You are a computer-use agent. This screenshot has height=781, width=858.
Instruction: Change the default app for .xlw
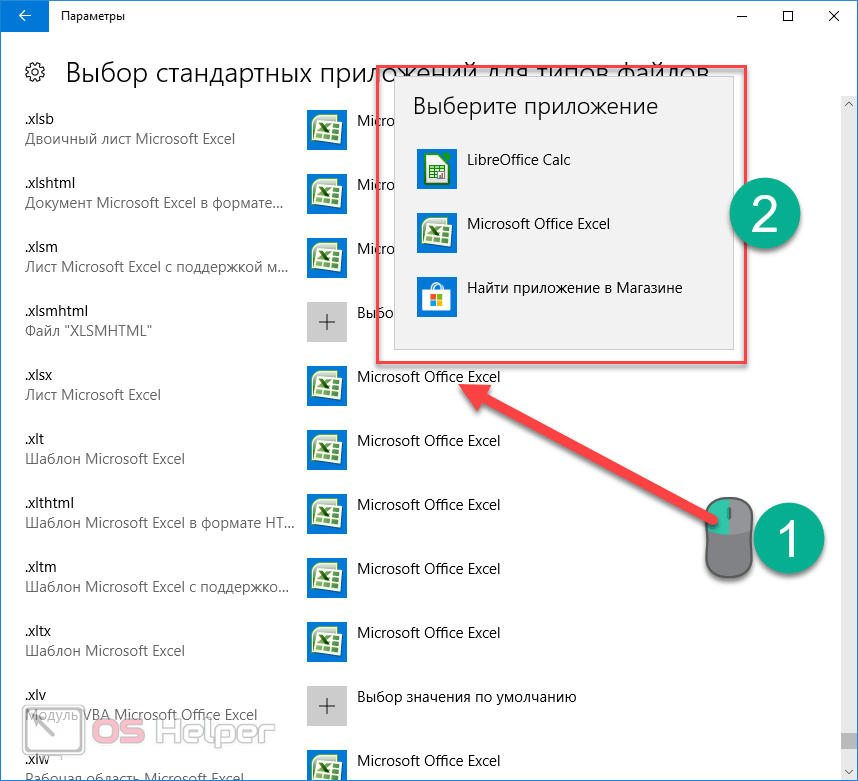[428, 761]
